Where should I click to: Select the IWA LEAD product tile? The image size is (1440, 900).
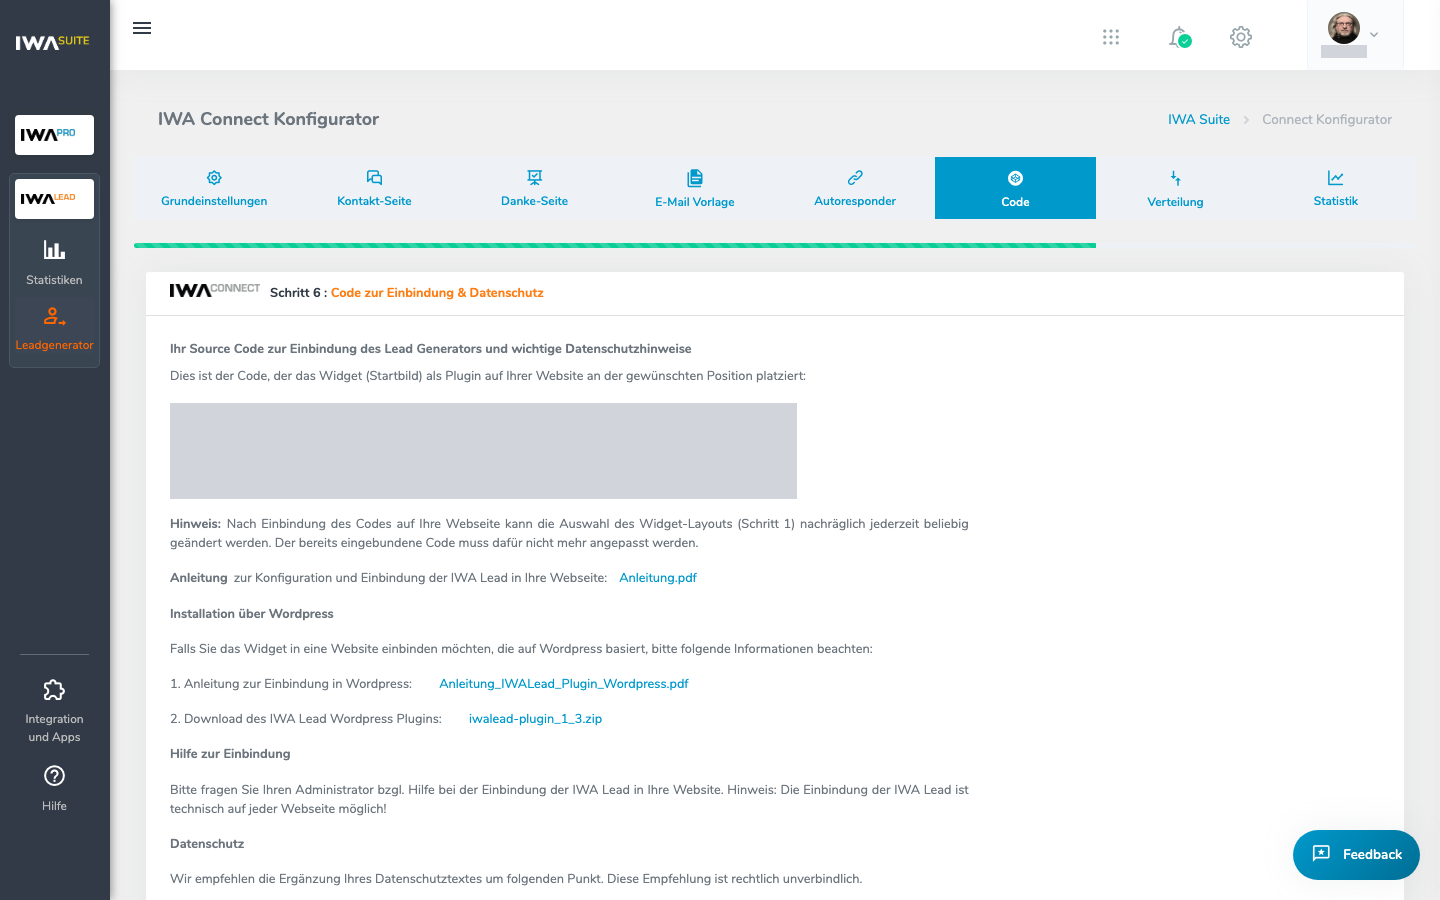[54, 199]
